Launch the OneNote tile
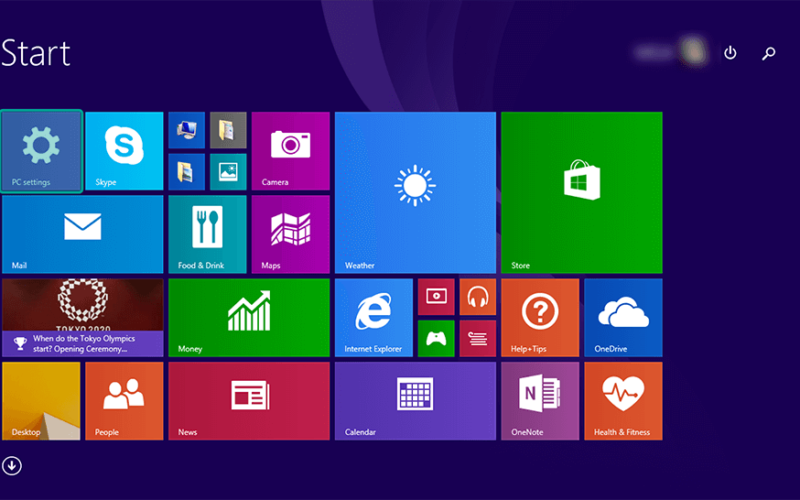The width and height of the screenshot is (800, 500). 540,401
